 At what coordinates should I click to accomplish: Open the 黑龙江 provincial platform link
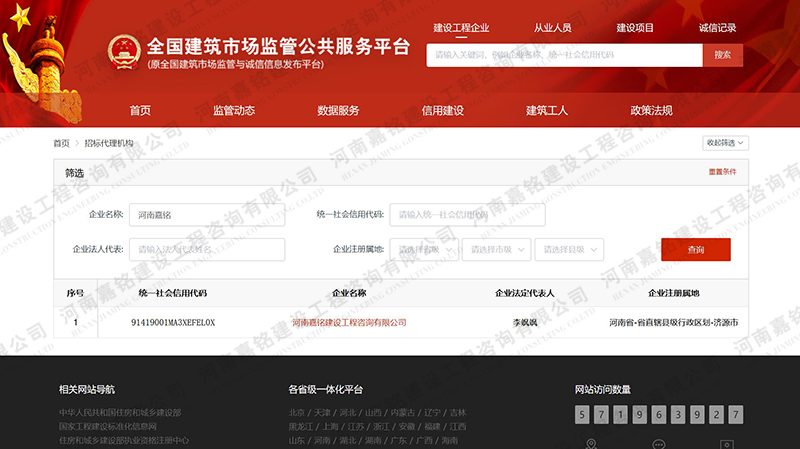click(301, 426)
